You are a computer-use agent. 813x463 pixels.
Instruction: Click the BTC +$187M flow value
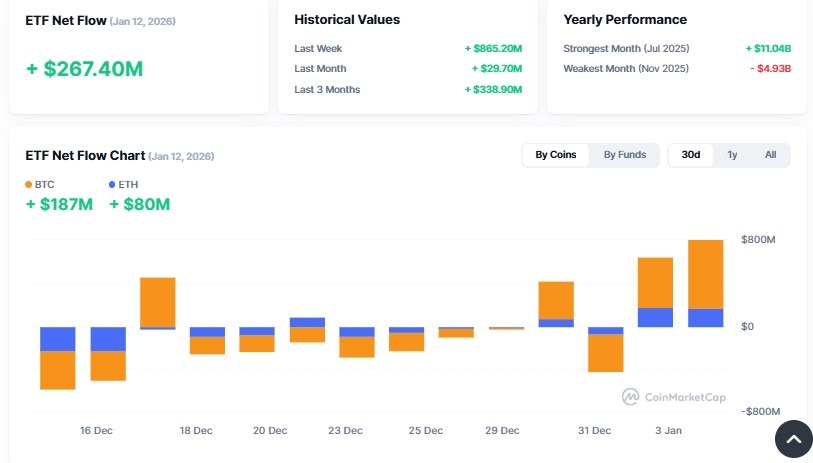coord(59,205)
